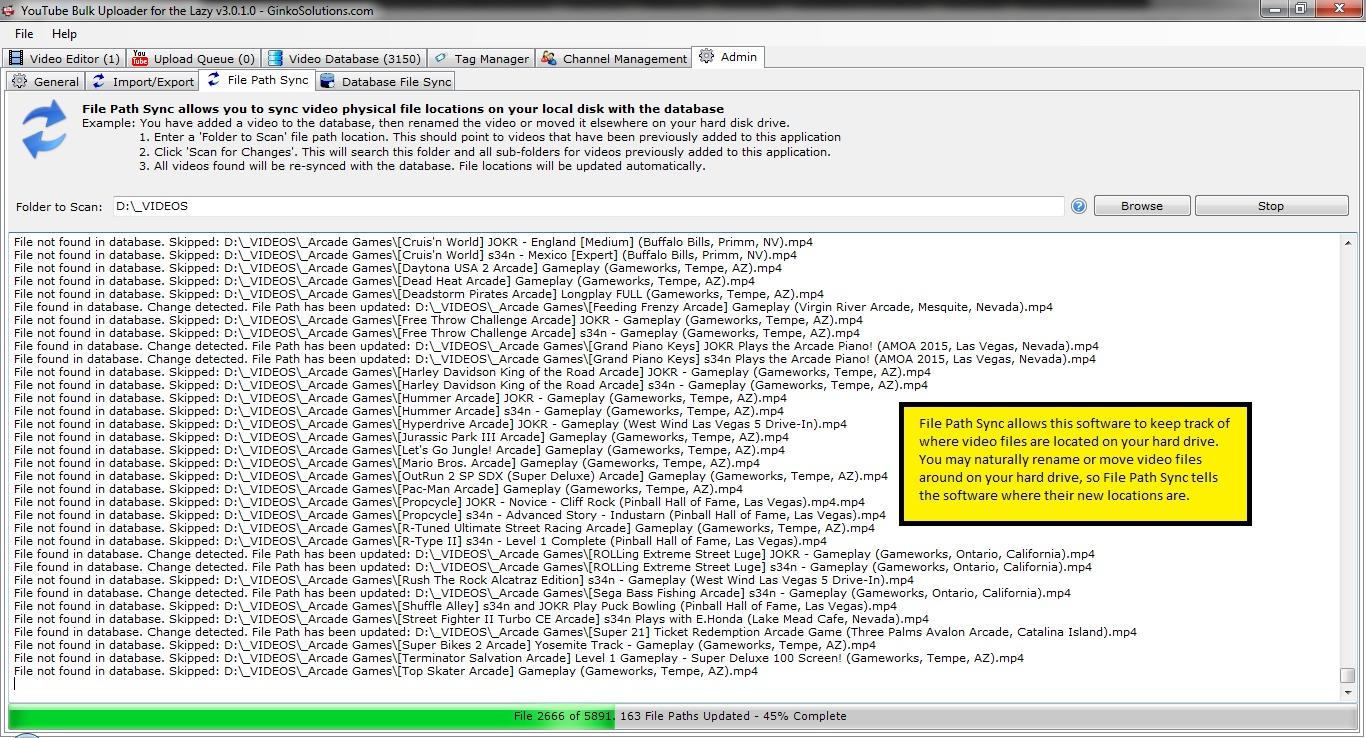1366x738 pixels.
Task: Click the Street Fighter II Turbo CE log line
Action: click(471, 619)
